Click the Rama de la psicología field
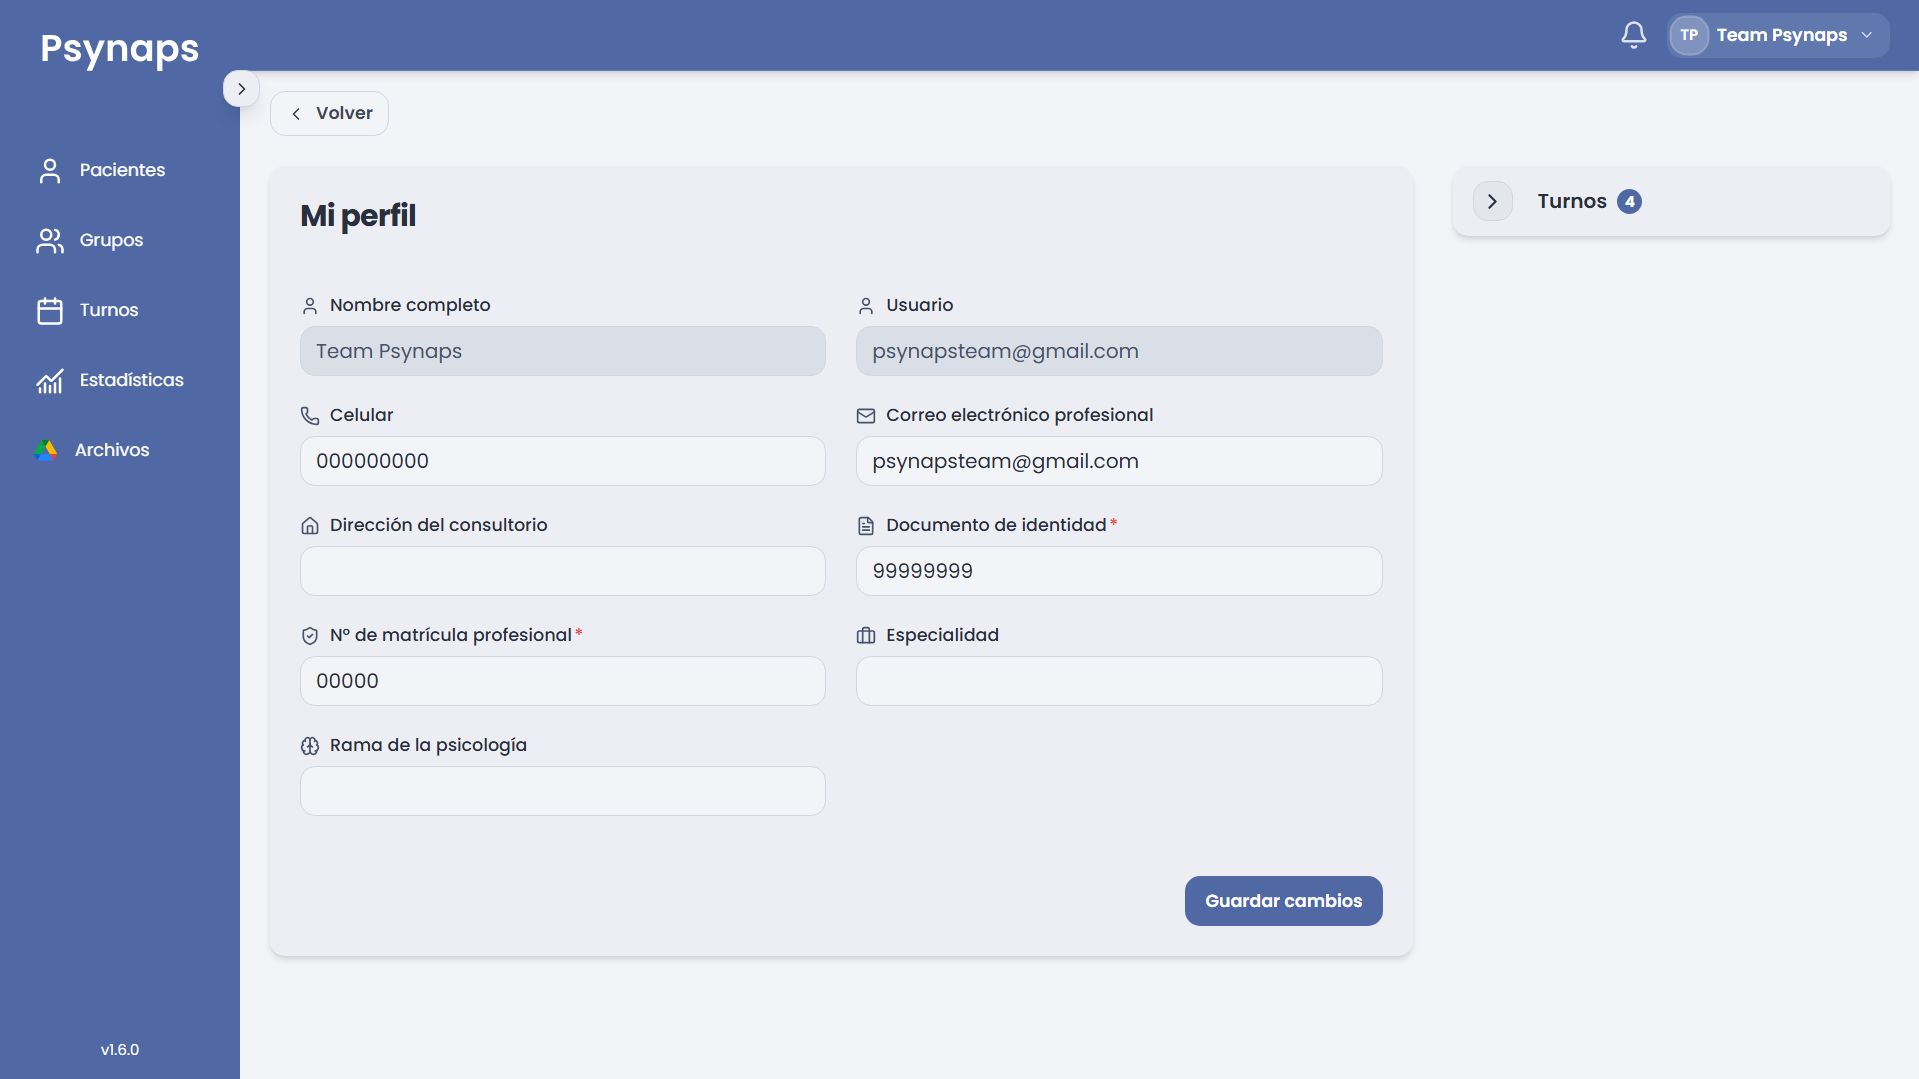1919x1079 pixels. click(x=563, y=791)
